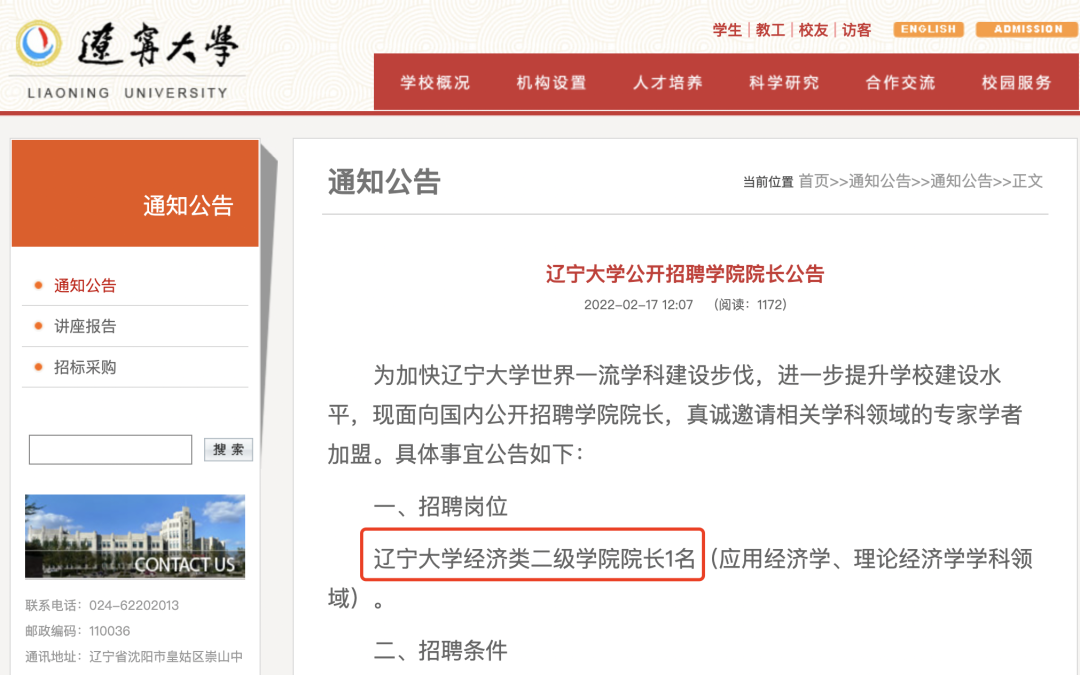This screenshot has width=1080, height=675.
Task: Select 招标采购 in the sidebar list
Action: coord(85,367)
